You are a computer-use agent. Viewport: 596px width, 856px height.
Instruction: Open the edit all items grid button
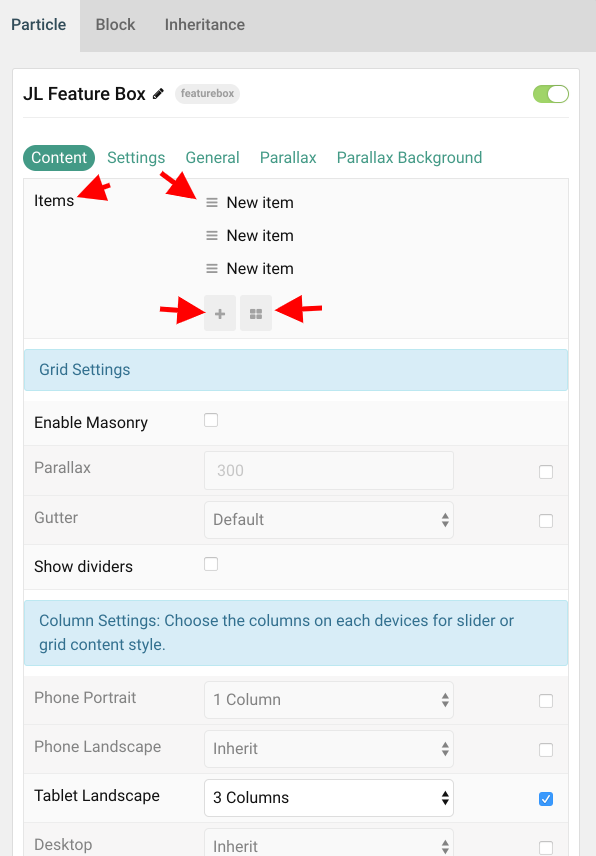pos(256,313)
